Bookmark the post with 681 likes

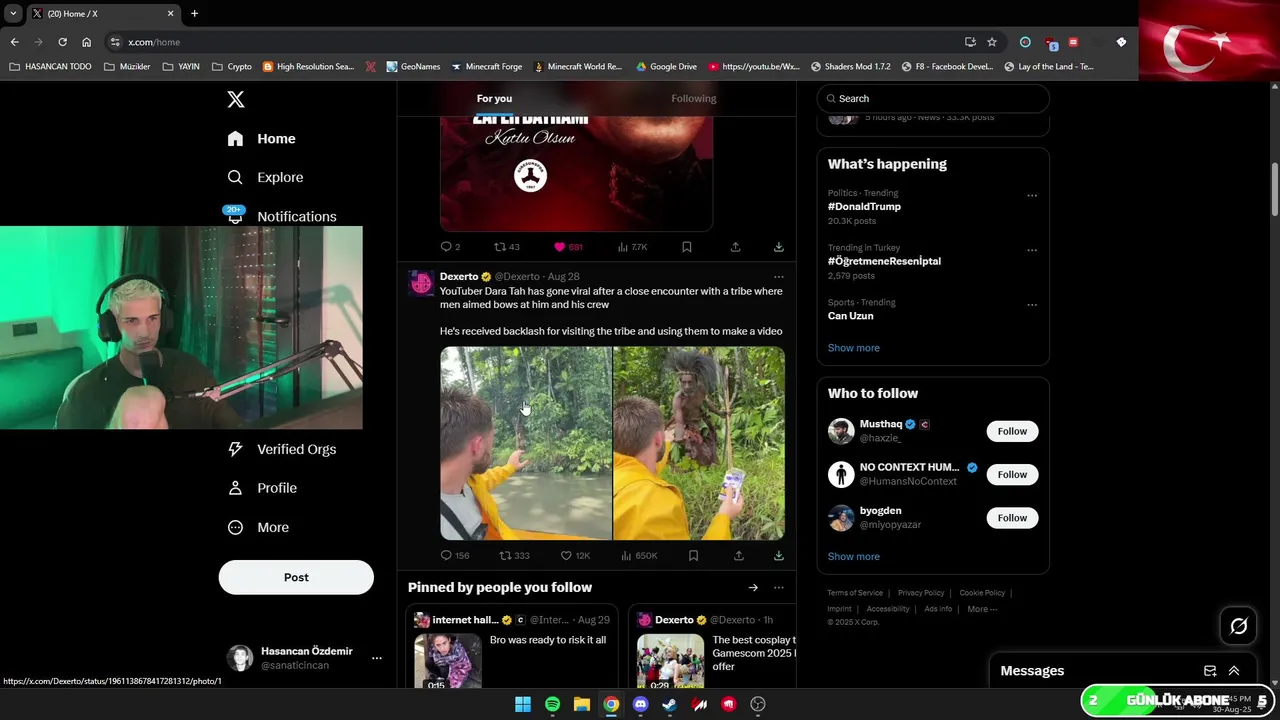(687, 247)
